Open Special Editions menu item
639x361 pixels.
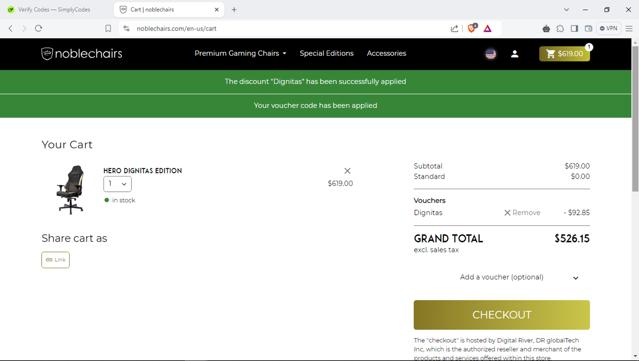pos(326,53)
